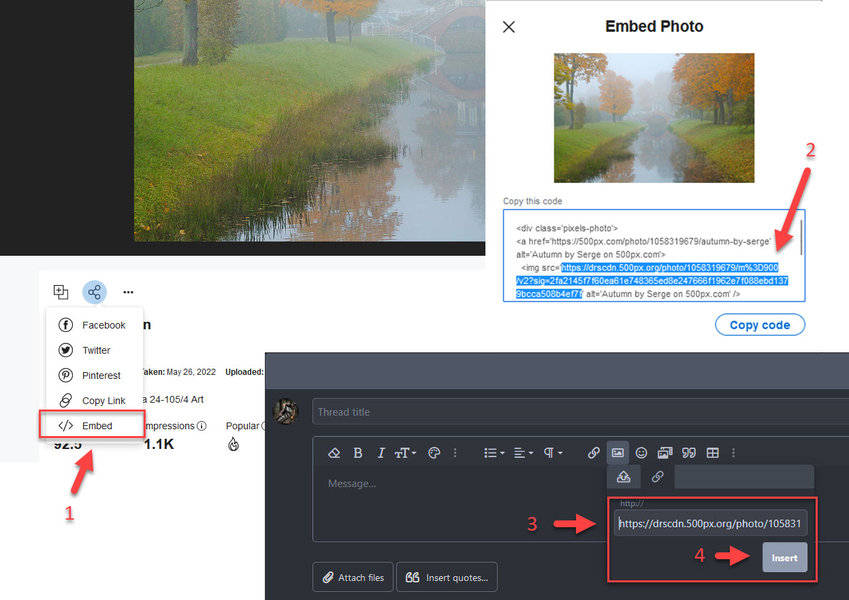Click the smiley emoji icon

point(641,453)
